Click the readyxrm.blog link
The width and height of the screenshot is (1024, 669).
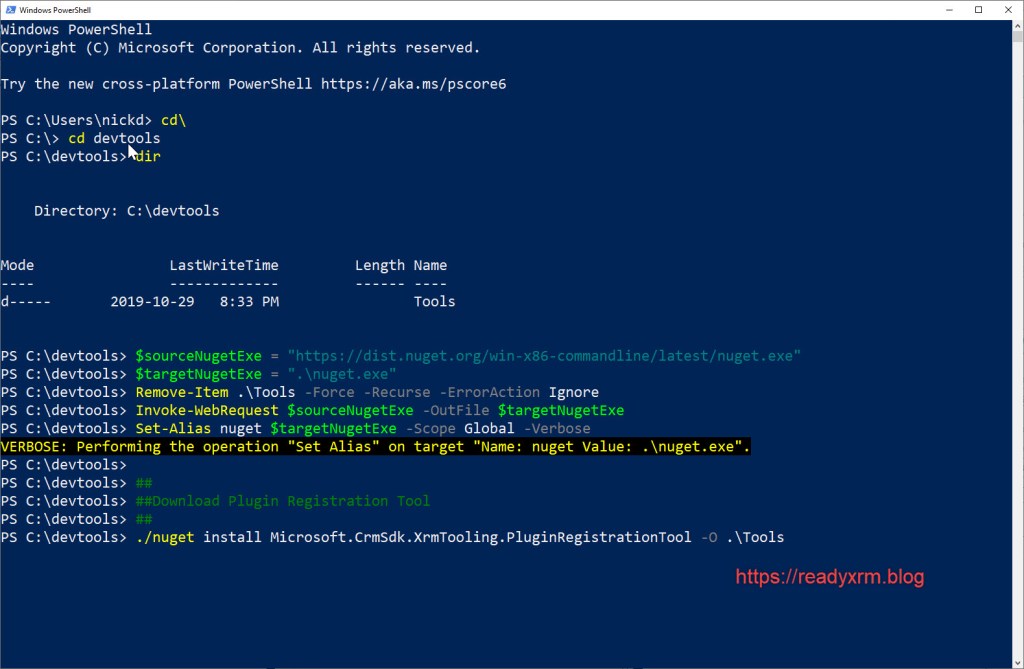(x=830, y=577)
